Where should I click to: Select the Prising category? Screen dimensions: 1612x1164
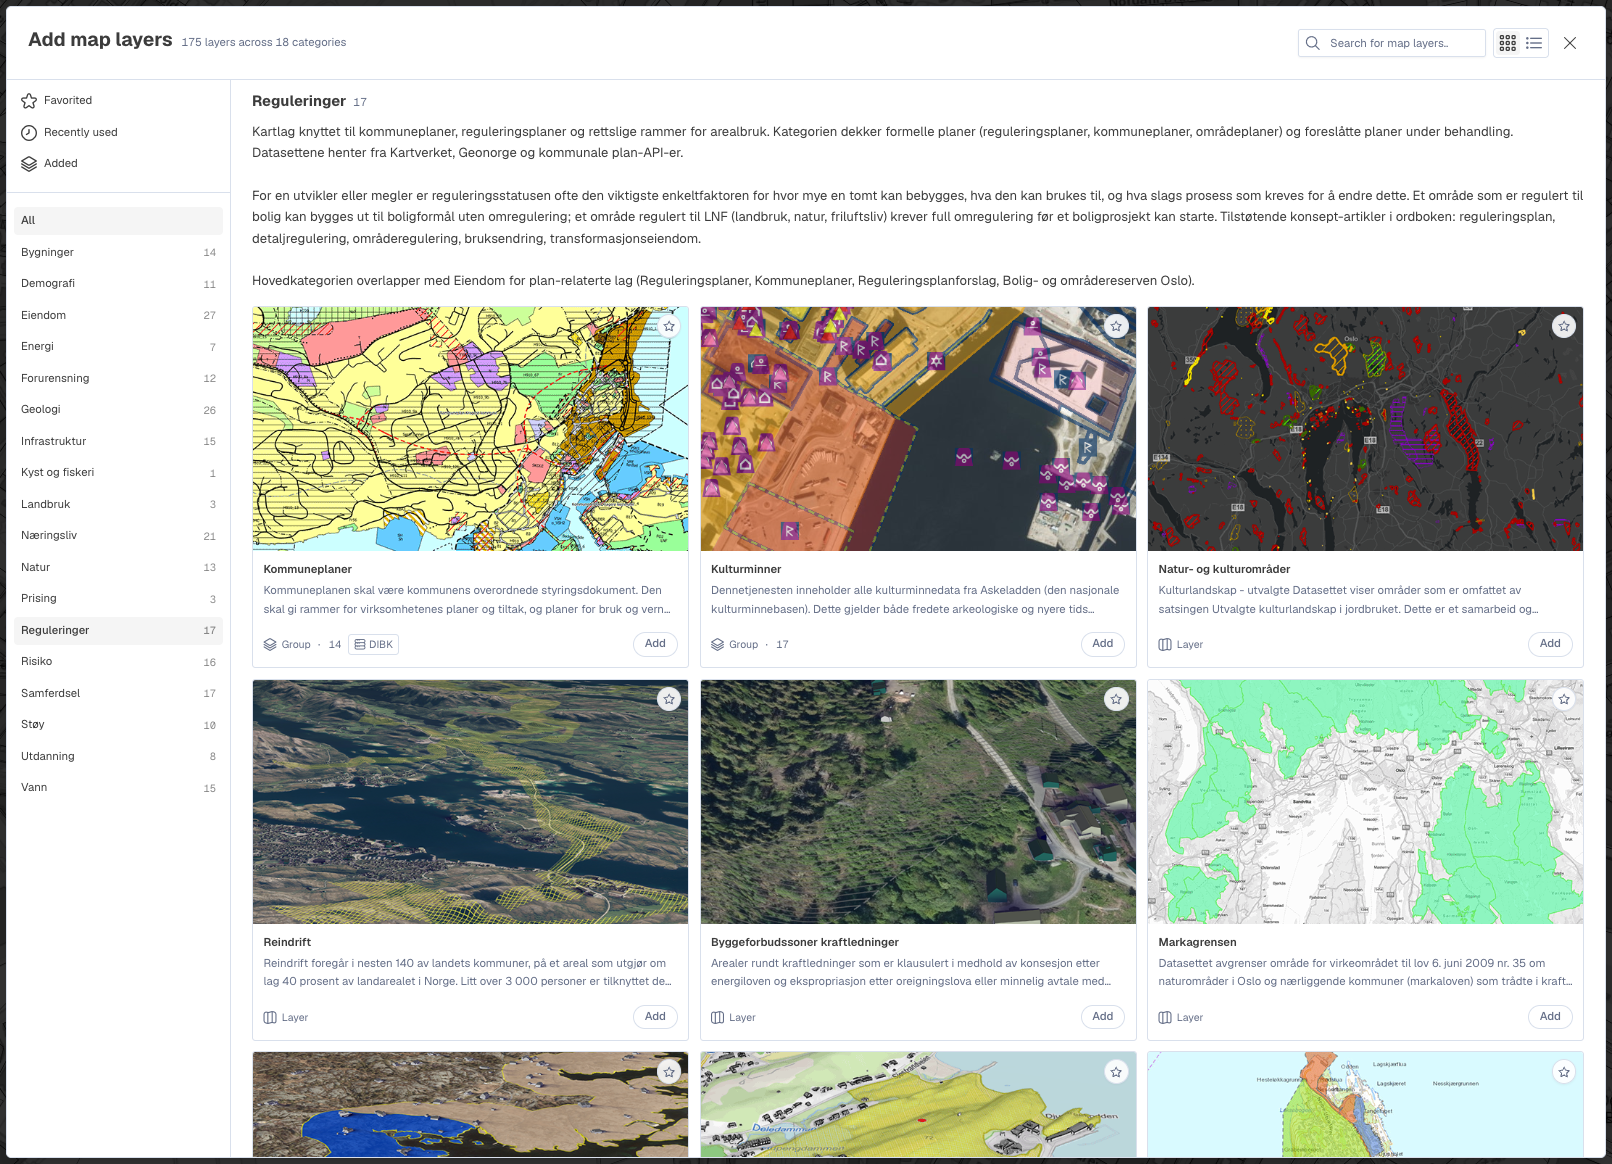tap(118, 598)
